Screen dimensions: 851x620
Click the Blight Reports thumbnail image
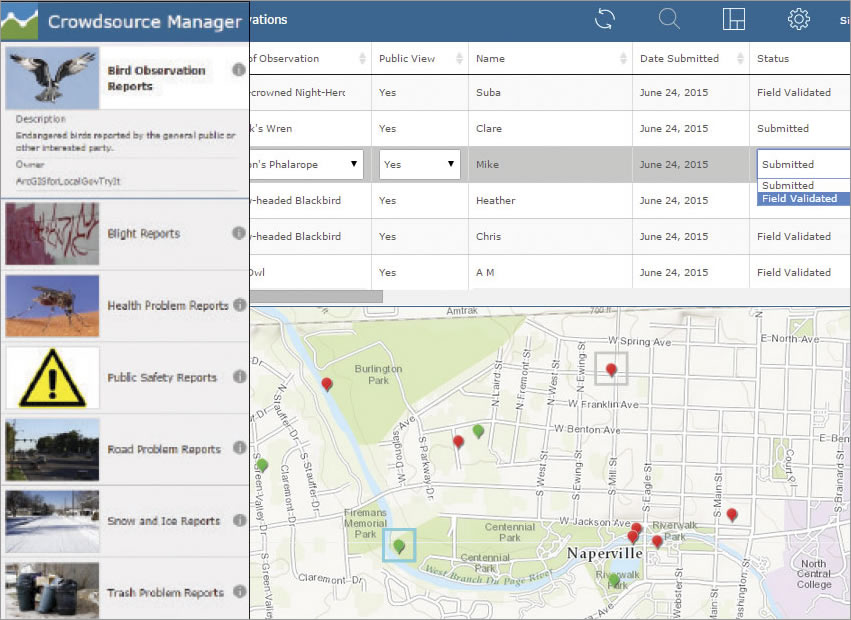tap(51, 233)
